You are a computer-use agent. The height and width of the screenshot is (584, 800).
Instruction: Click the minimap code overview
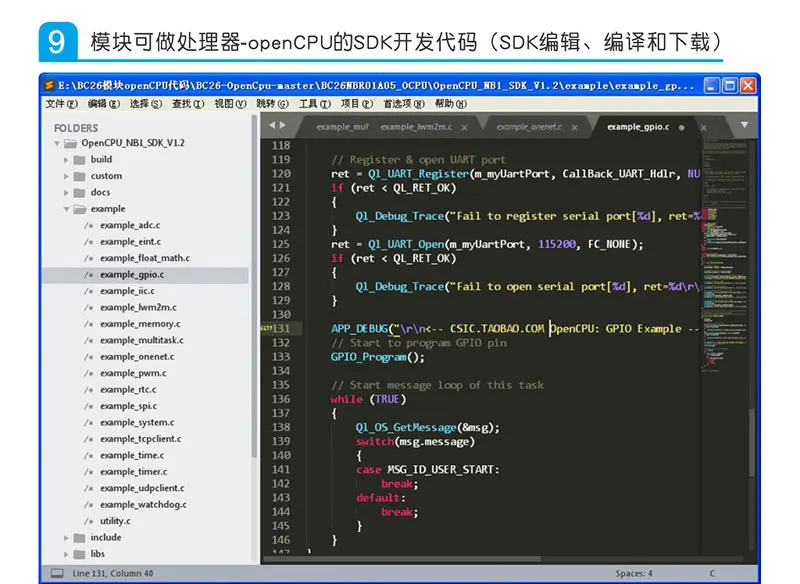724,255
